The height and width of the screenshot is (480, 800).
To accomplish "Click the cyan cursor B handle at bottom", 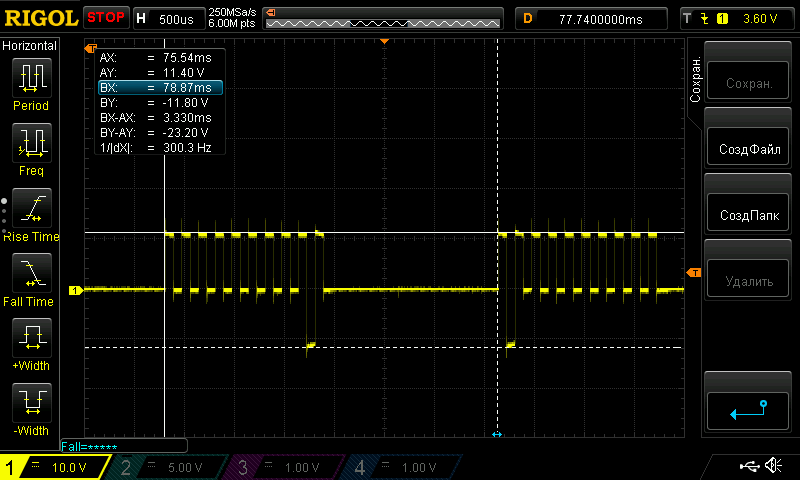I will tap(497, 435).
